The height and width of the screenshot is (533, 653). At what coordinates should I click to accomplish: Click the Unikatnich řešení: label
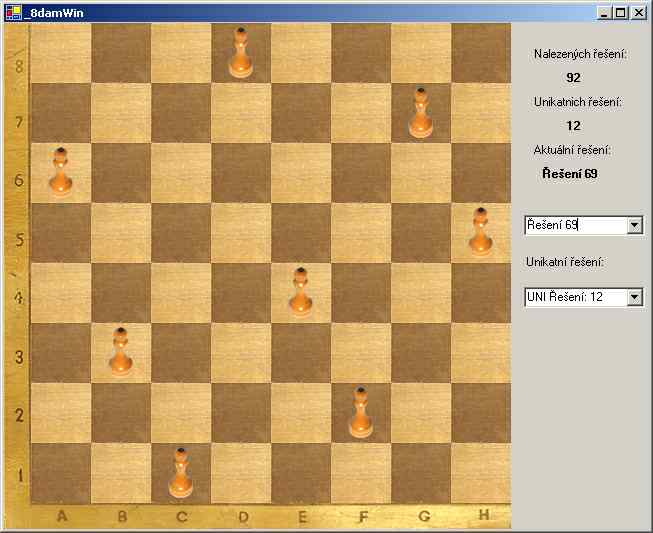click(578, 102)
